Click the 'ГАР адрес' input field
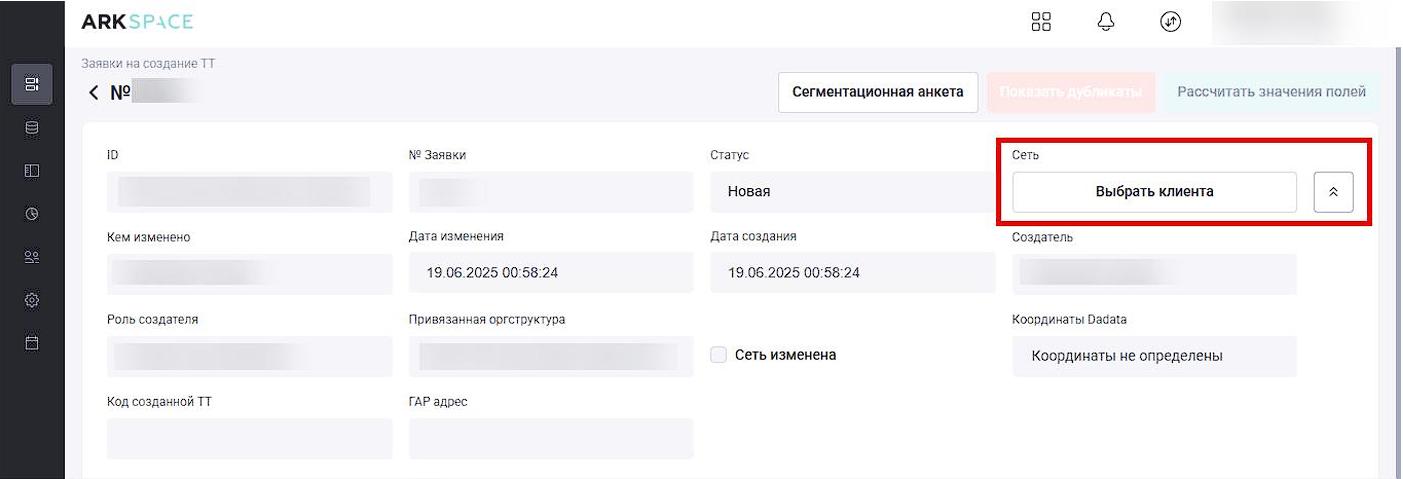The image size is (1403, 479). [x=551, y=438]
